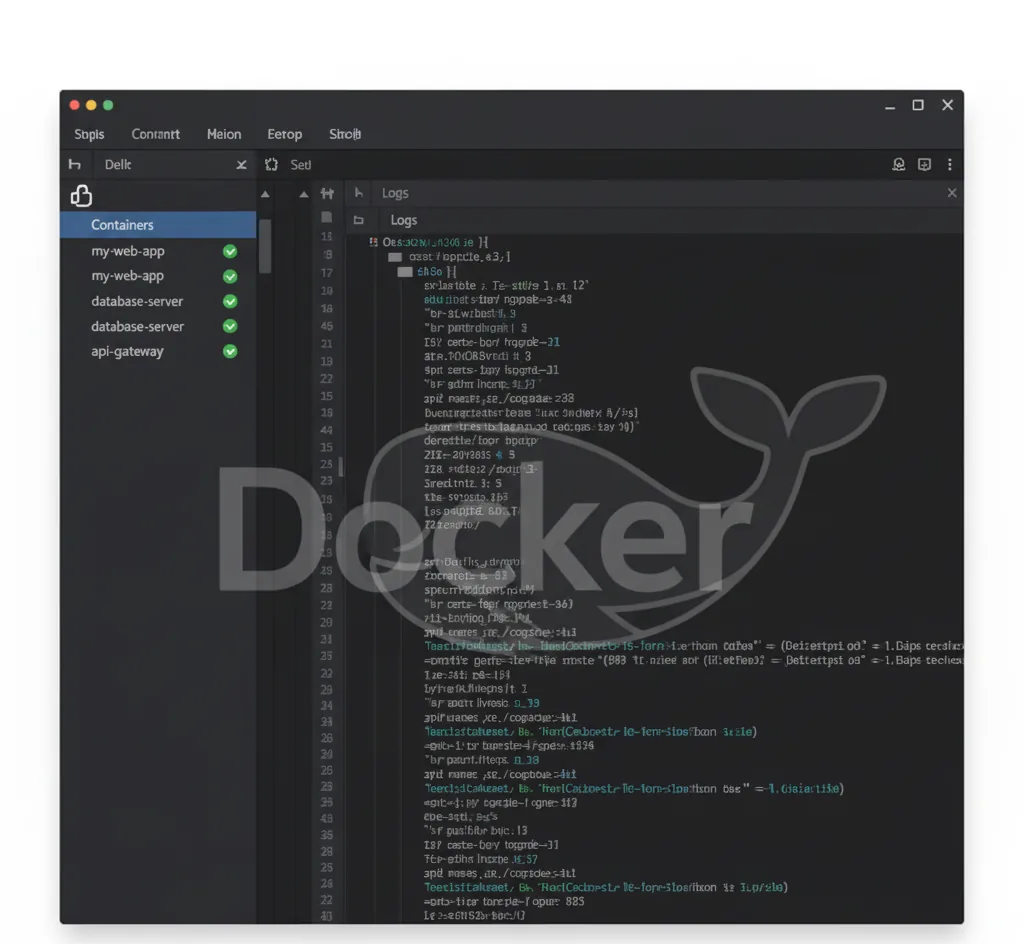This screenshot has width=1024, height=944.
Task: Select the api-gateway container
Action: tap(127, 351)
